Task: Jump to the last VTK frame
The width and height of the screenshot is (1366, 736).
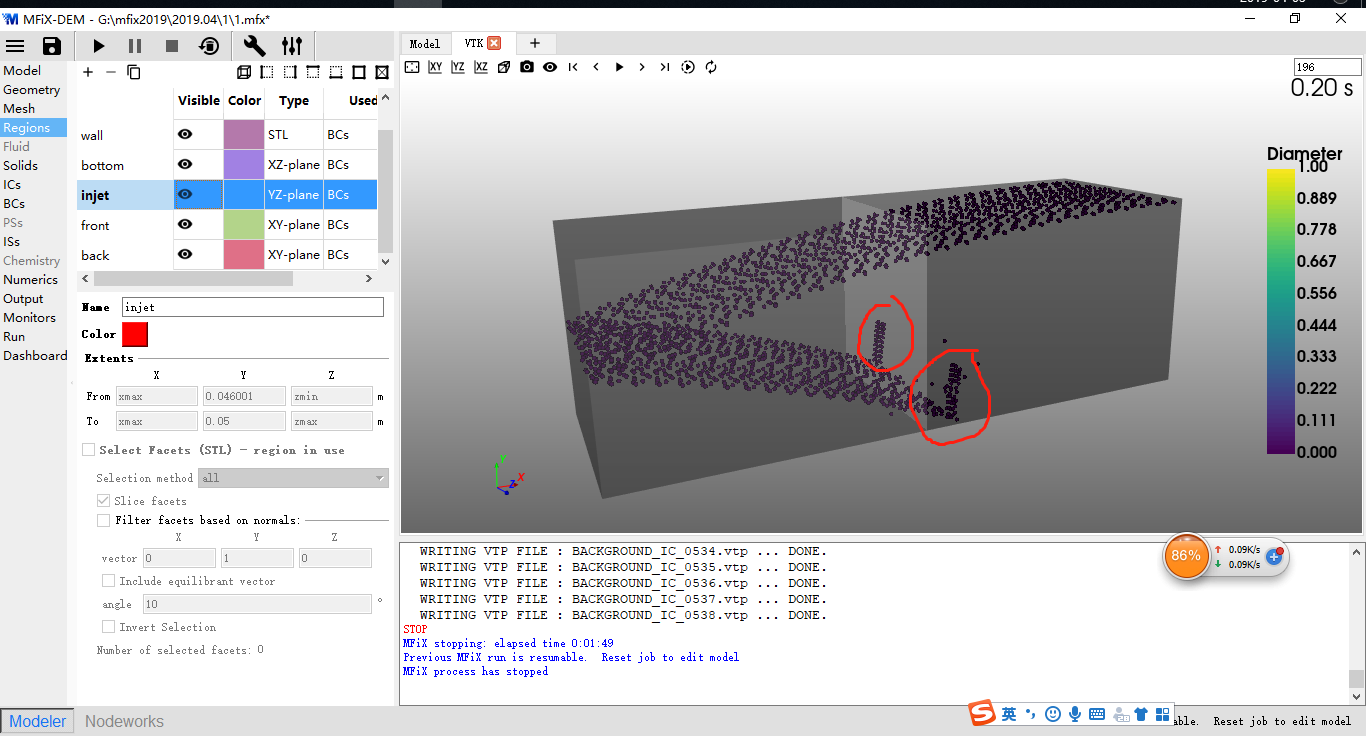Action: coord(664,67)
